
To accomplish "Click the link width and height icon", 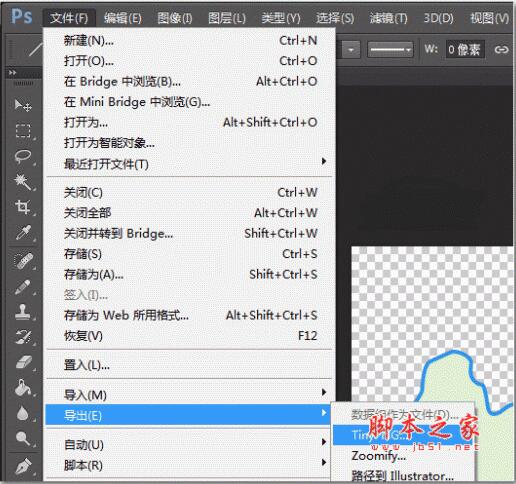I will pos(501,50).
